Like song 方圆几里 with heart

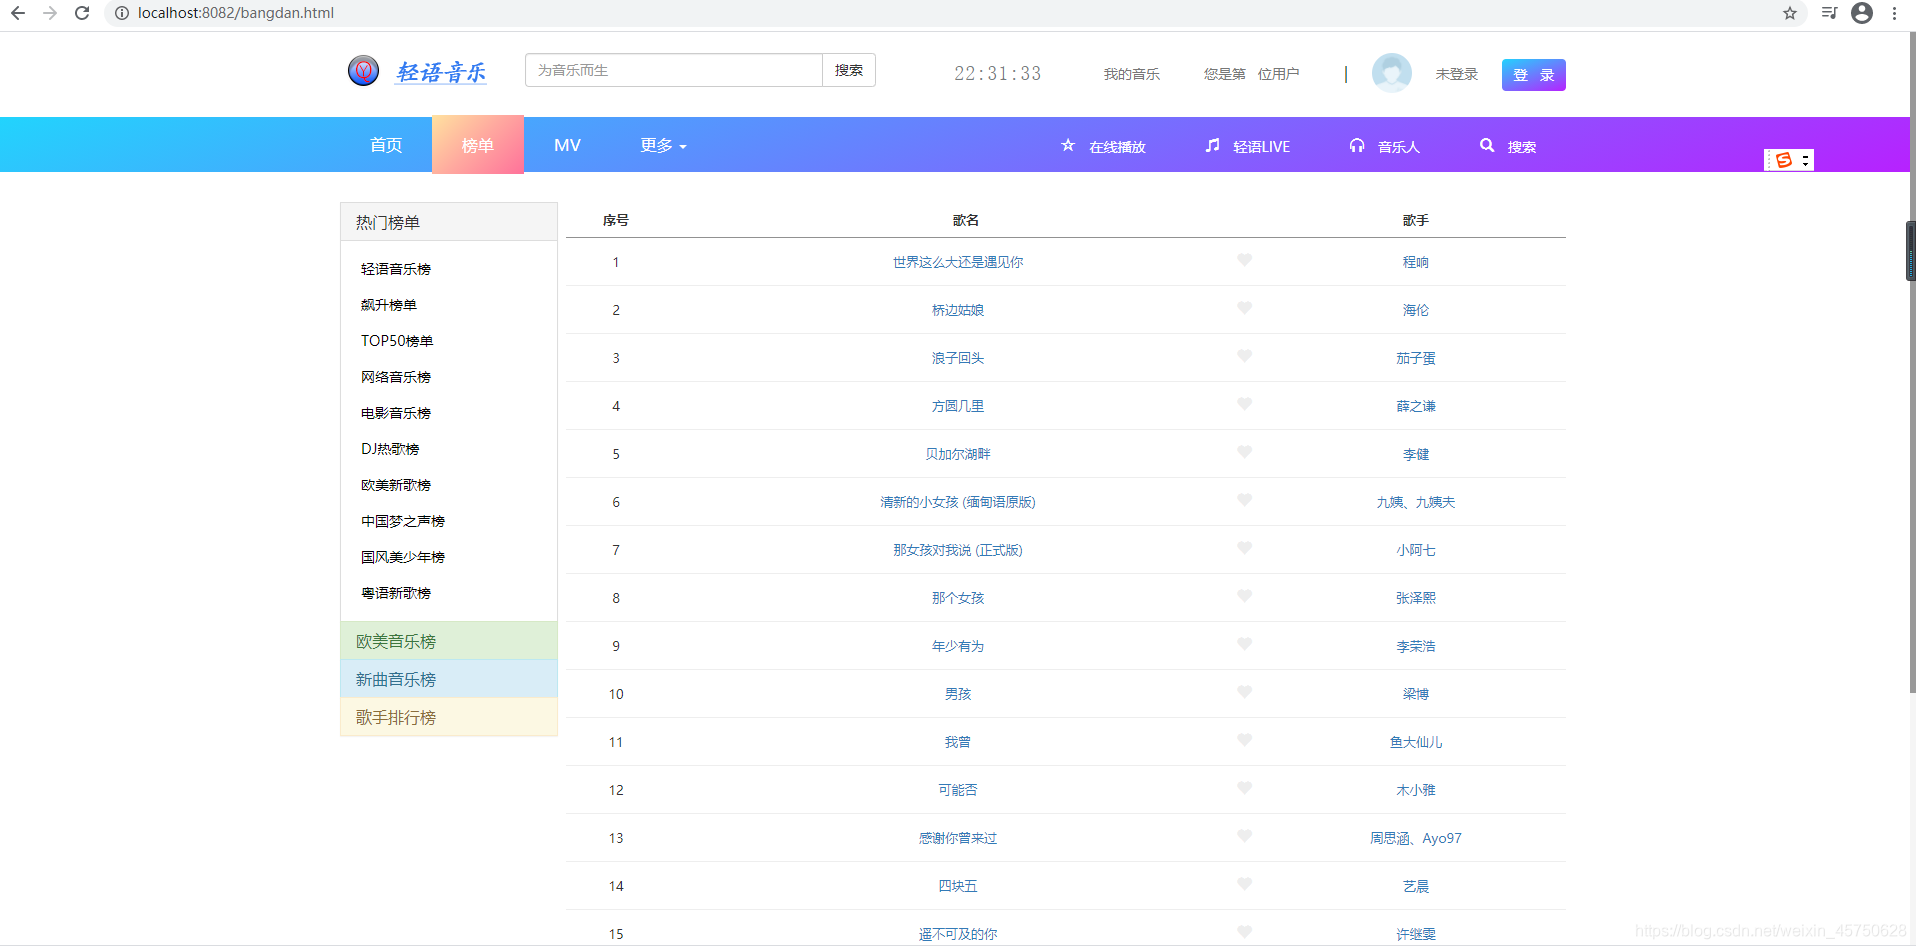pyautogui.click(x=1244, y=404)
